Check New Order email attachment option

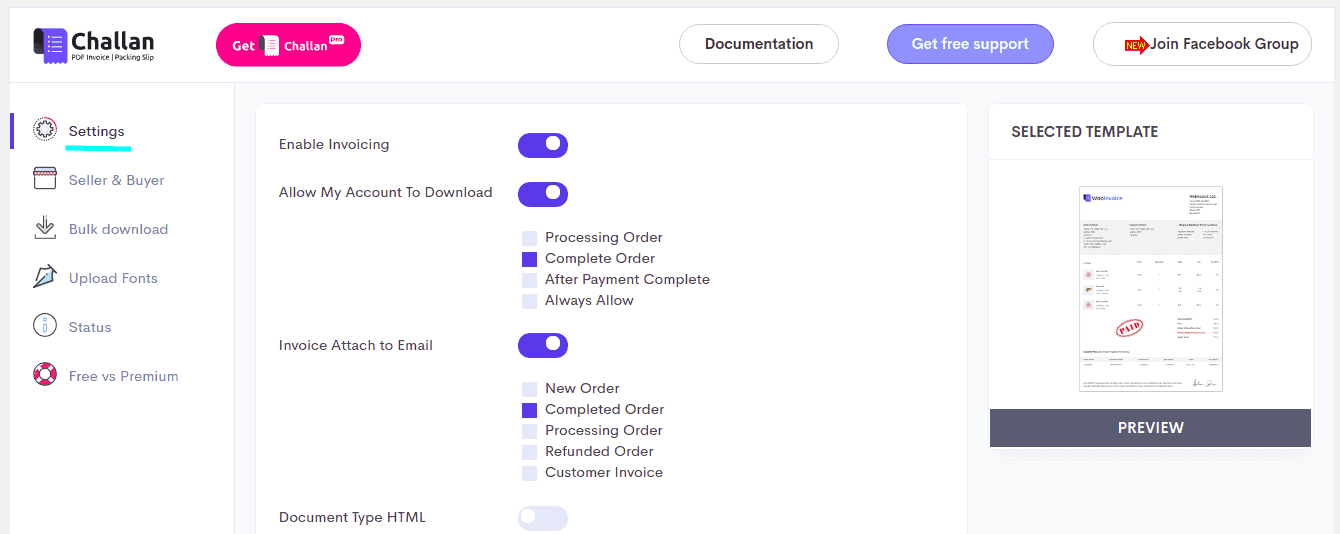tap(529, 389)
